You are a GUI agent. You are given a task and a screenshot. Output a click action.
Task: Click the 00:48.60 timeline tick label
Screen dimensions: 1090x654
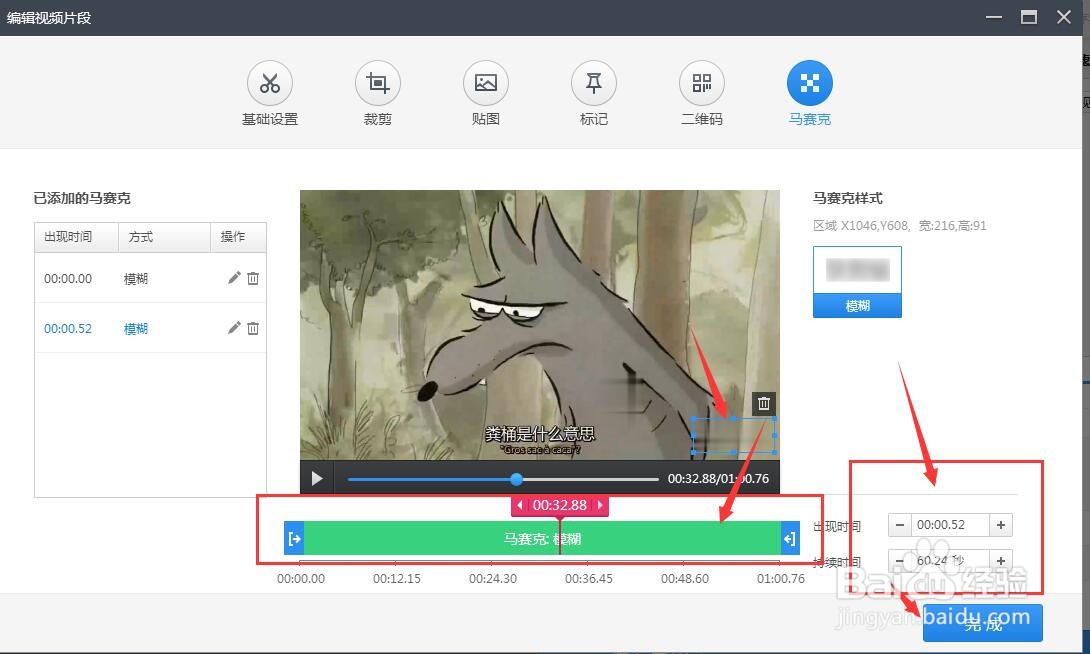(x=685, y=578)
